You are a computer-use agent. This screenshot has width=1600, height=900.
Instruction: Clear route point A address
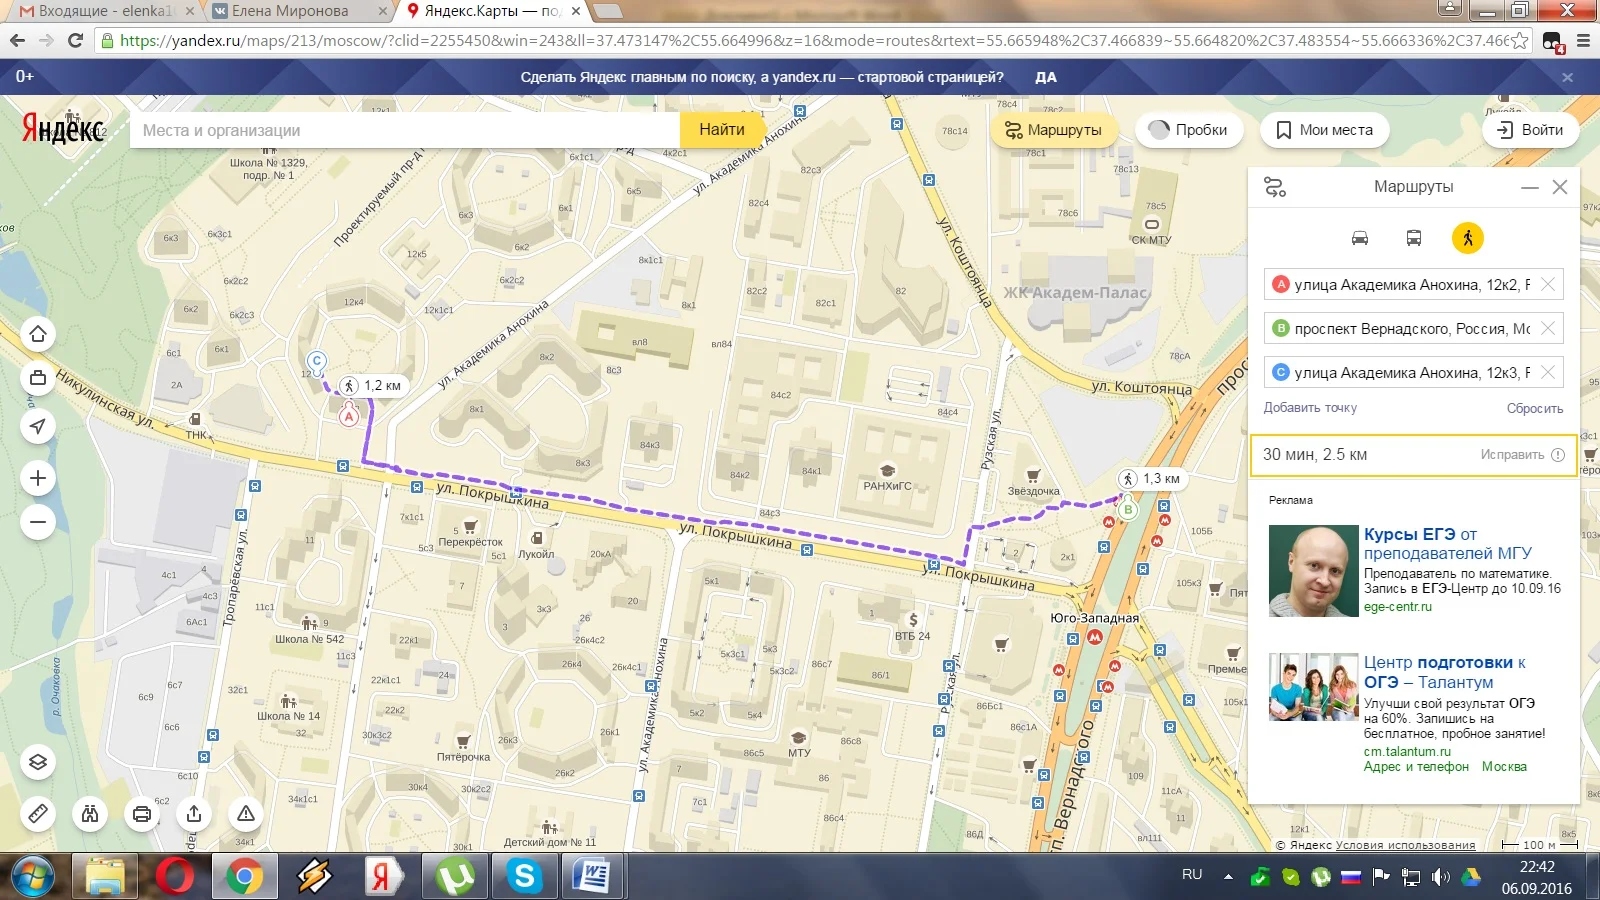tap(1548, 284)
